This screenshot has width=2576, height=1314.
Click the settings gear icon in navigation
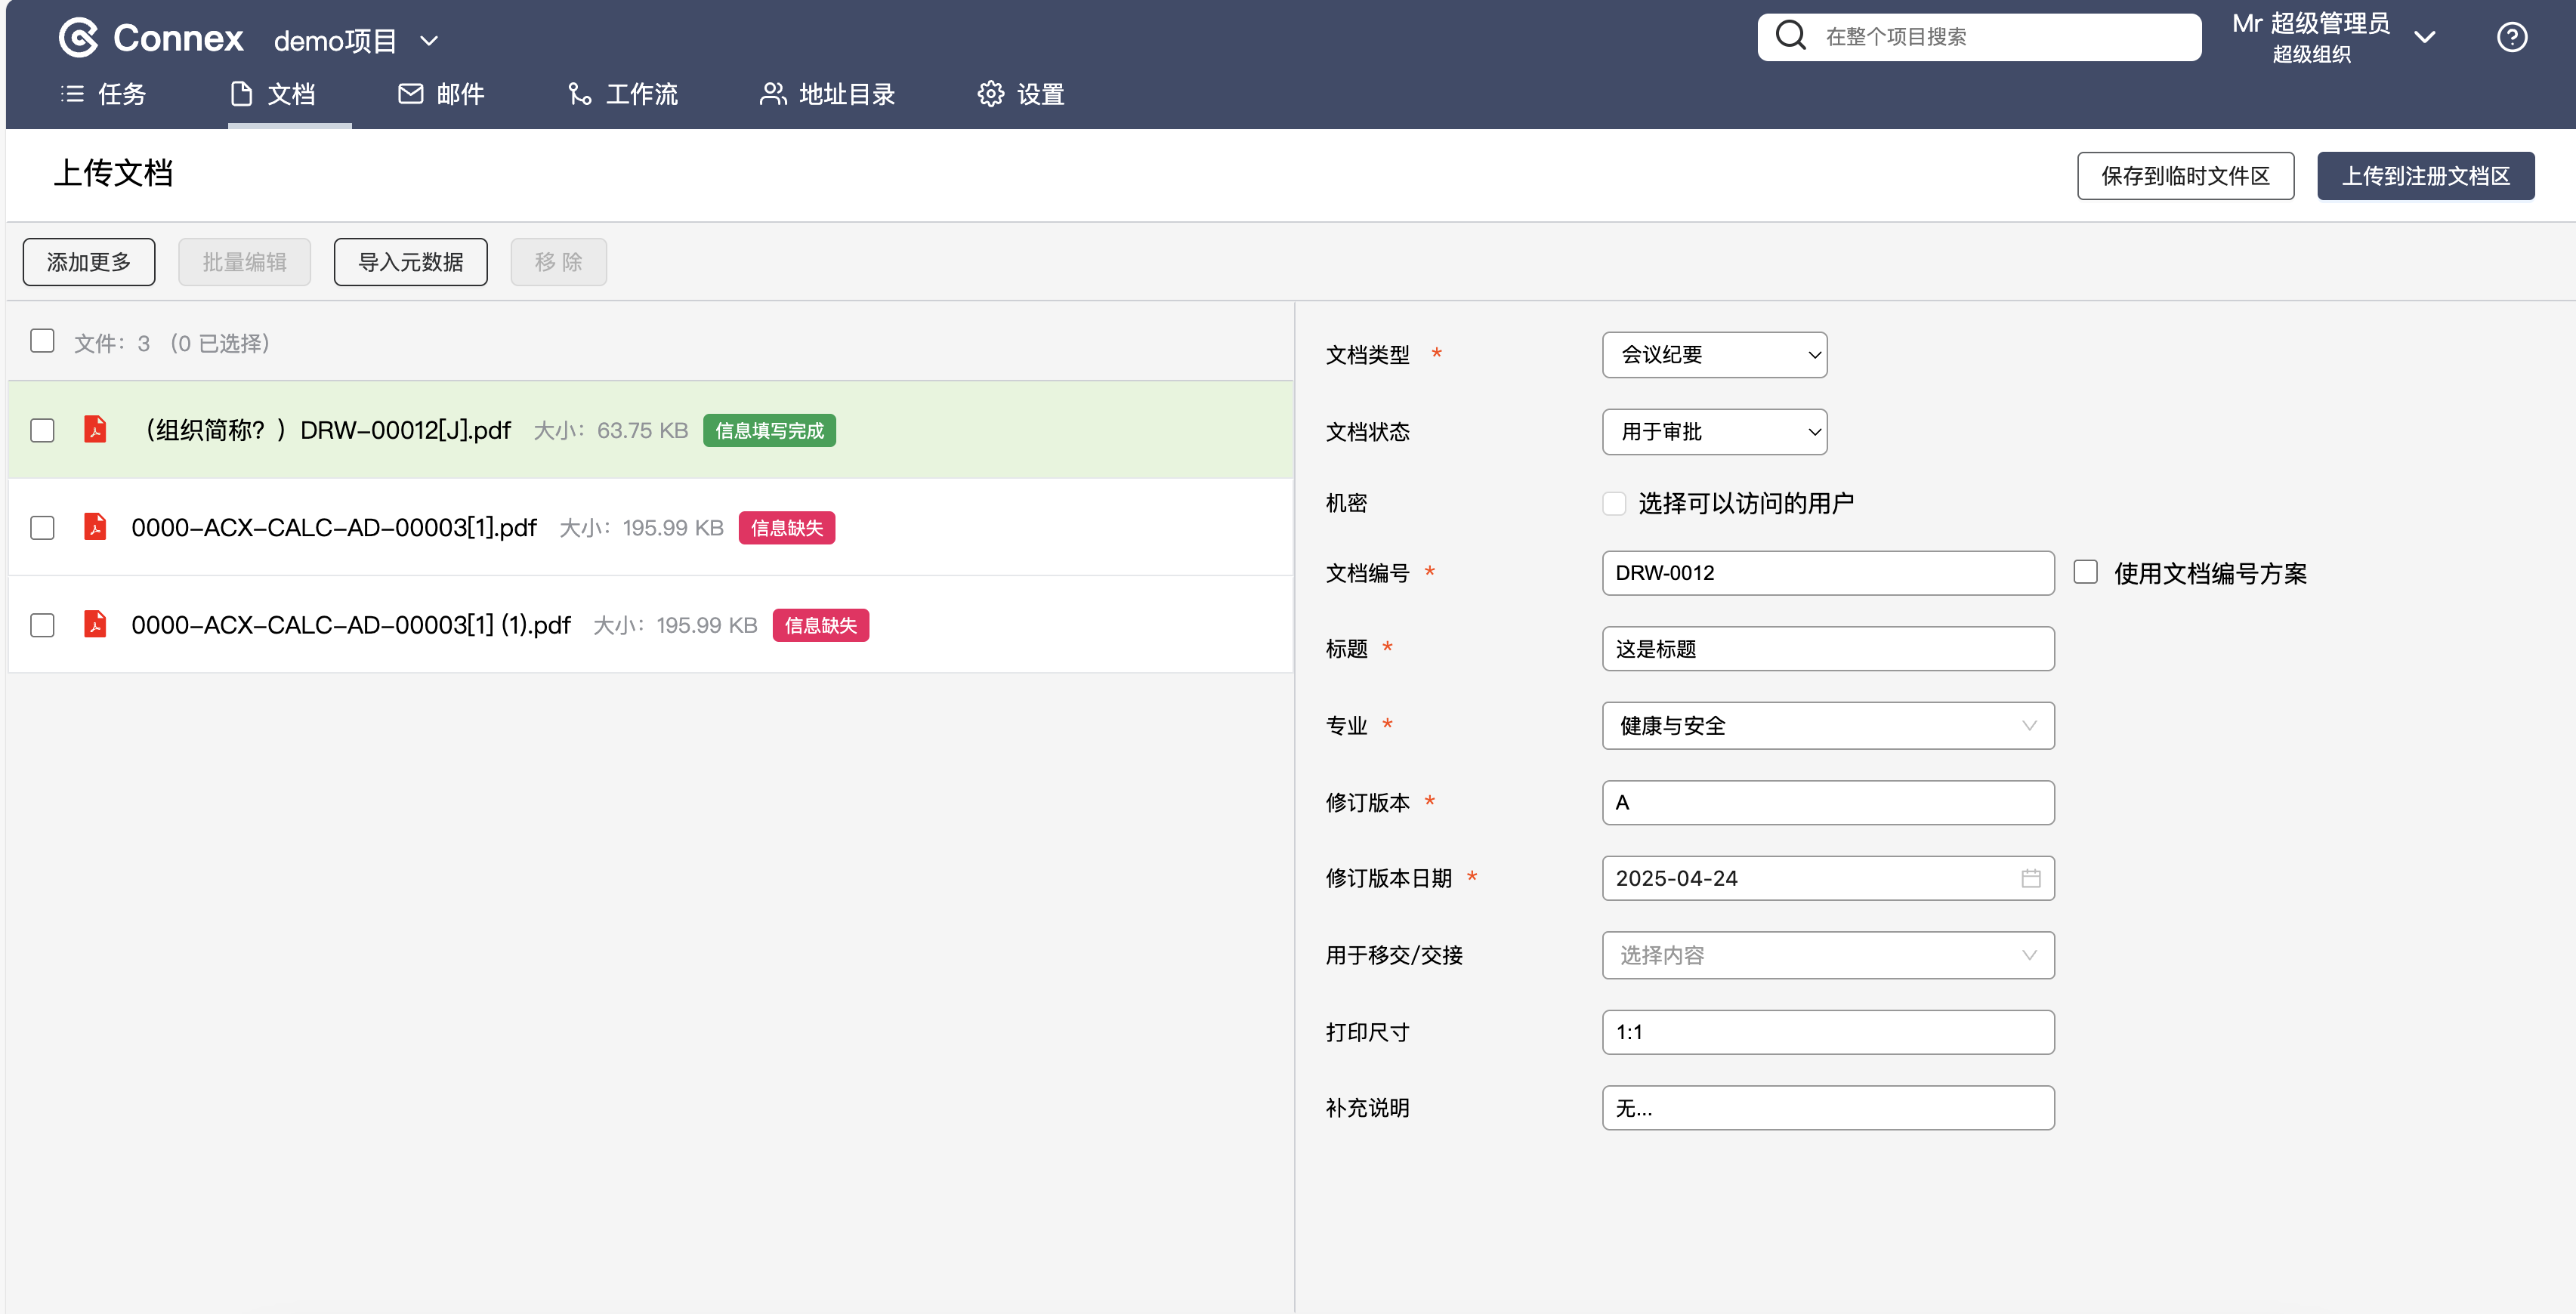point(990,94)
